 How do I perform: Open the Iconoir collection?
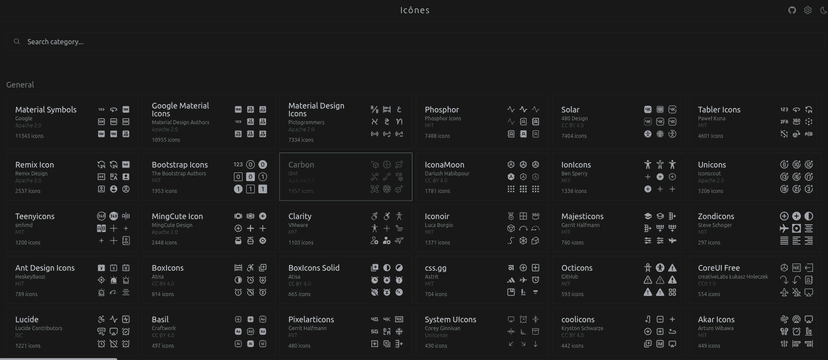tap(482, 229)
